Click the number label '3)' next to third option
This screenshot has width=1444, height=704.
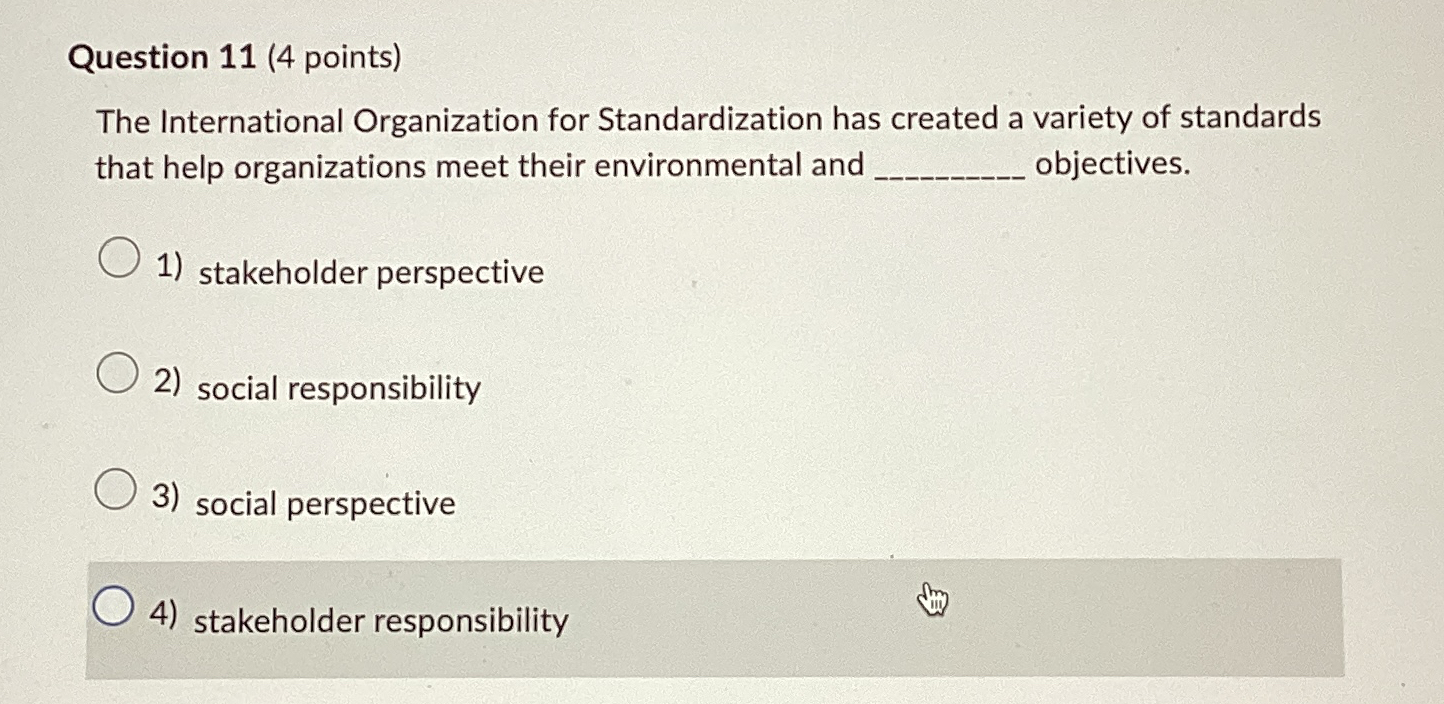[165, 495]
